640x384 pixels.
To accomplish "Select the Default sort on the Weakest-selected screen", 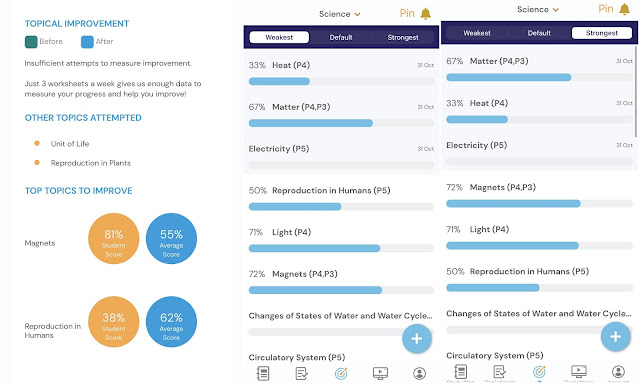I will [x=341, y=37].
